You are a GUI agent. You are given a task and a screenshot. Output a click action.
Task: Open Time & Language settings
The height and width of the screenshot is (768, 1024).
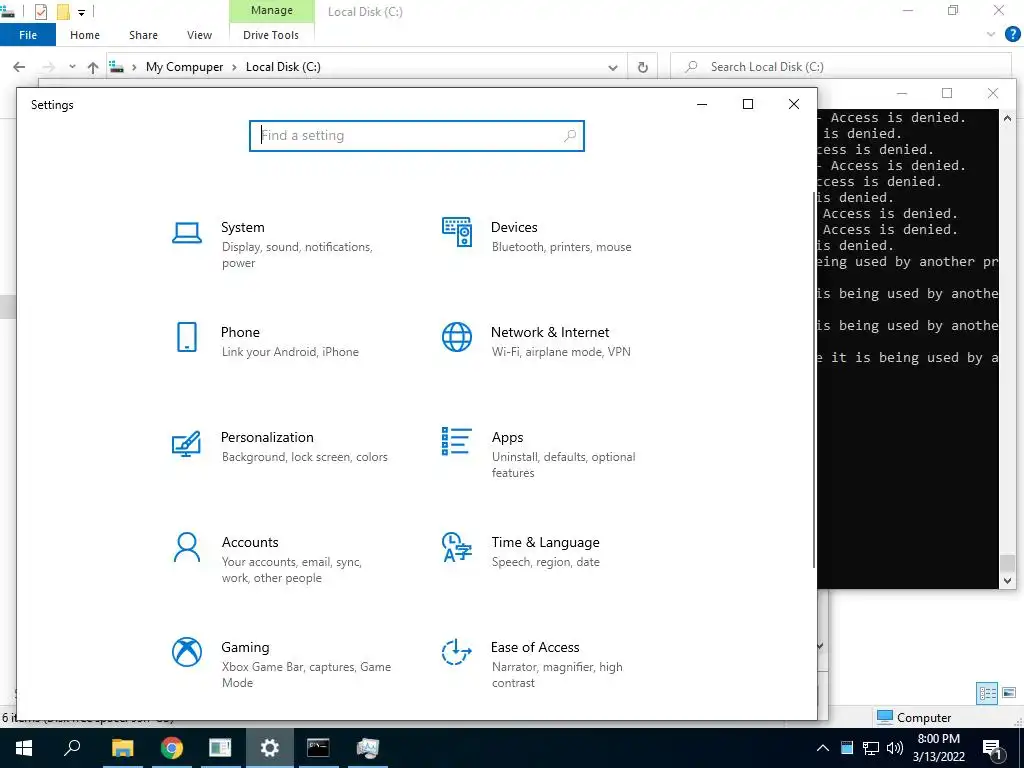pyautogui.click(x=545, y=543)
